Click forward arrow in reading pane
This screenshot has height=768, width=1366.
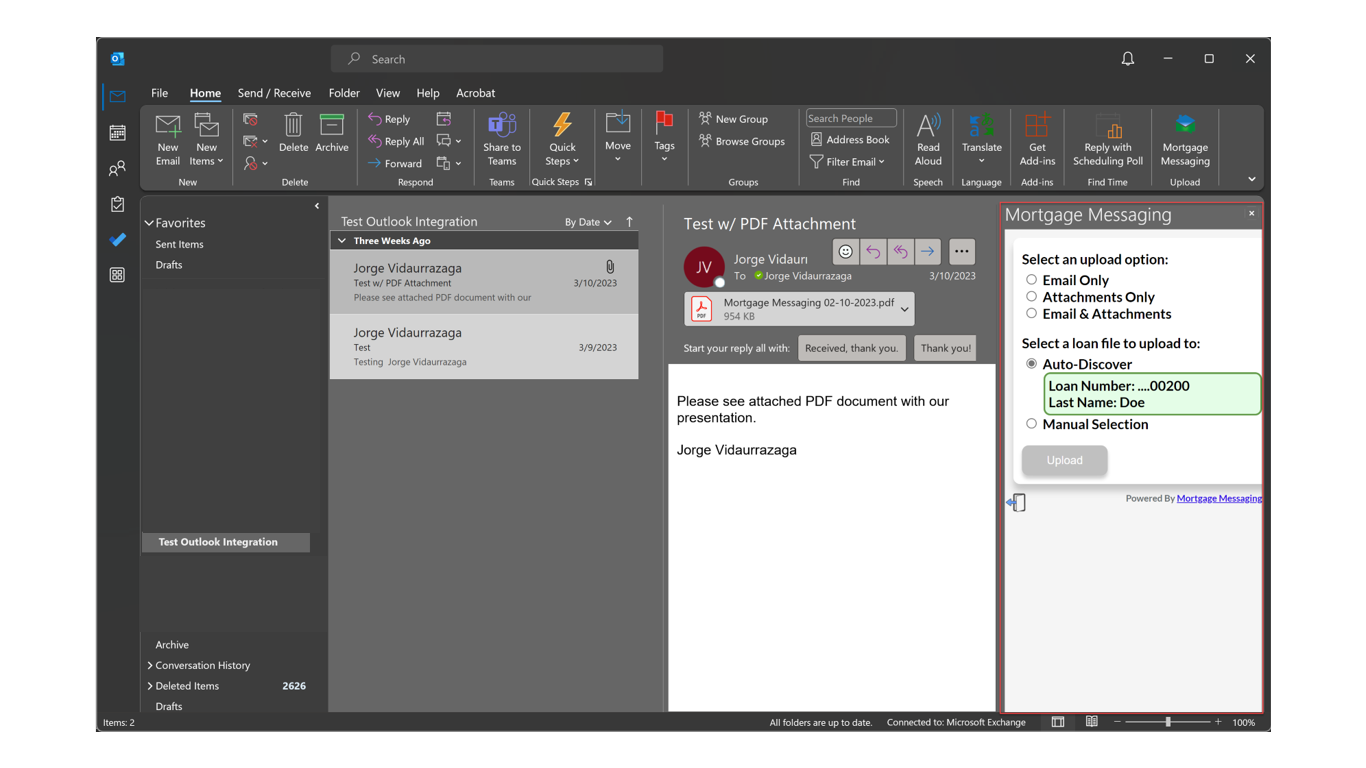pyautogui.click(x=928, y=252)
